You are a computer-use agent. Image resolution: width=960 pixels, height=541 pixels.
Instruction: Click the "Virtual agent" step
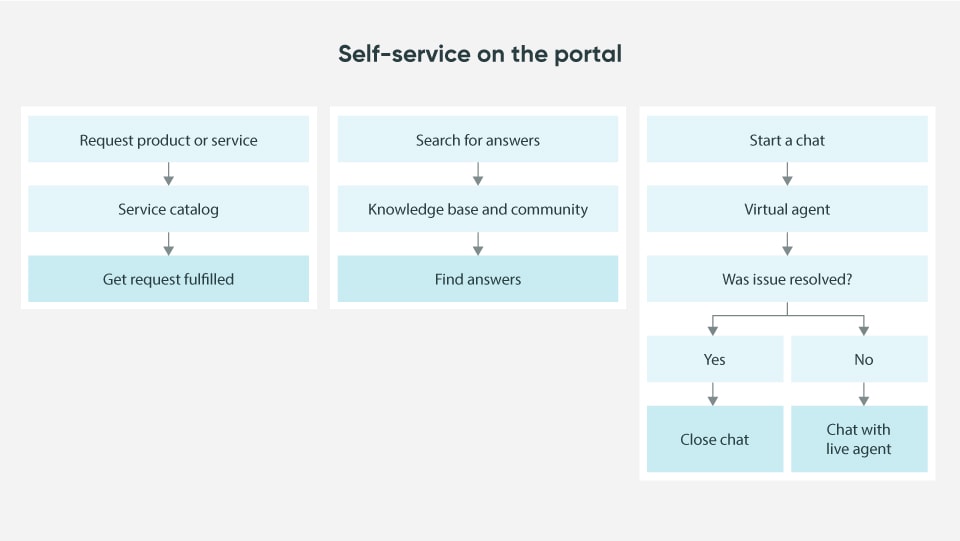[x=787, y=209]
